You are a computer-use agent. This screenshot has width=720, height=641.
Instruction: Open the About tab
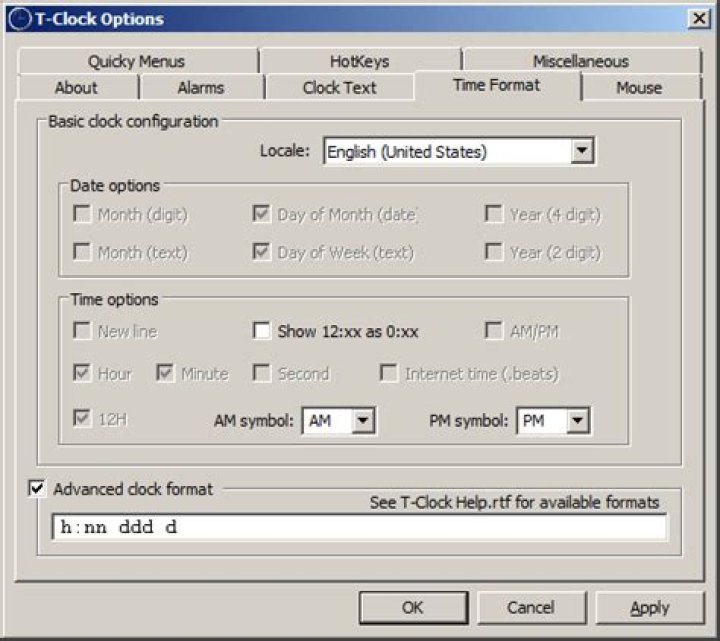pyautogui.click(x=76, y=87)
